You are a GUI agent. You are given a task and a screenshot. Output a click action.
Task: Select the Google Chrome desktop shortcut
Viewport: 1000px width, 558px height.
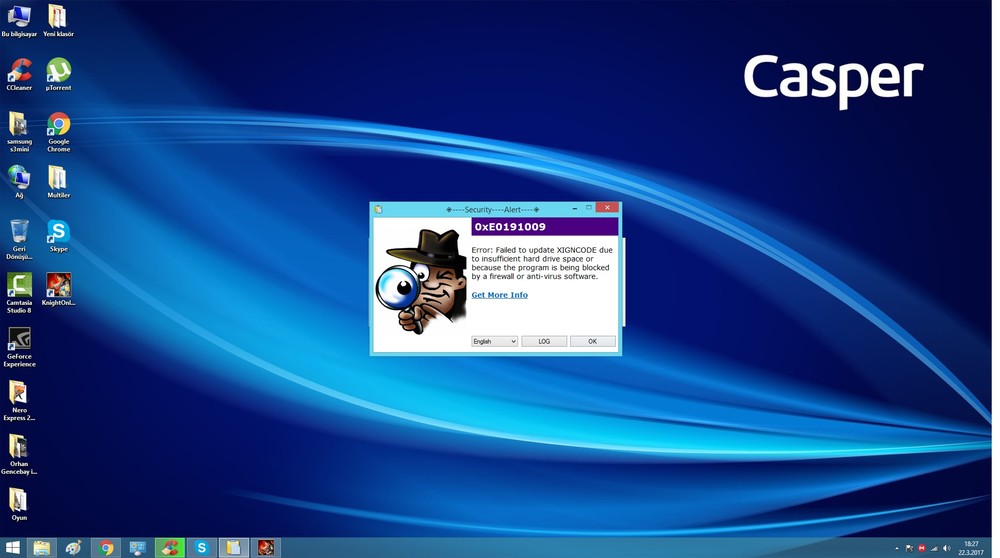[x=58, y=132]
